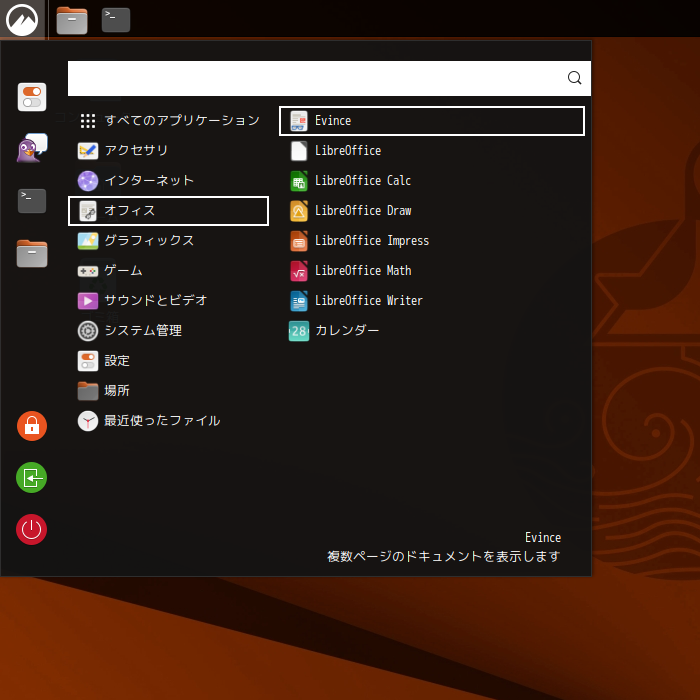Launch Evince document viewer
The height and width of the screenshot is (700, 700).
432,121
